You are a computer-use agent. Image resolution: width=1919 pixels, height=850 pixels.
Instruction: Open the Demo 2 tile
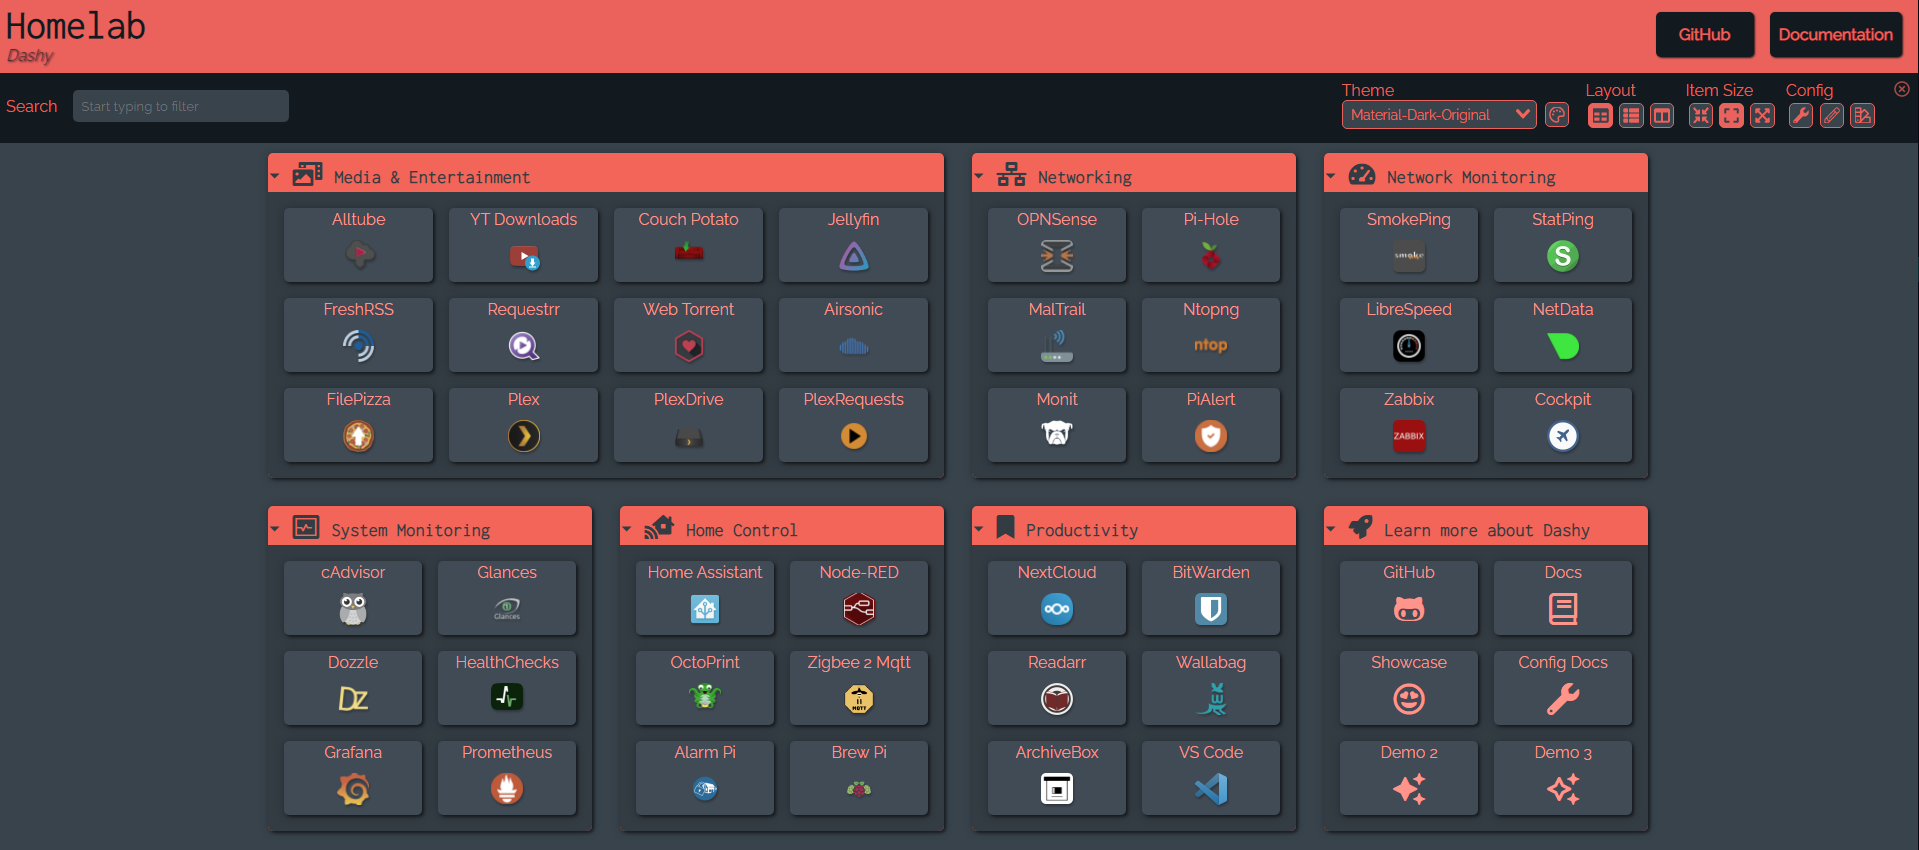pos(1409,777)
